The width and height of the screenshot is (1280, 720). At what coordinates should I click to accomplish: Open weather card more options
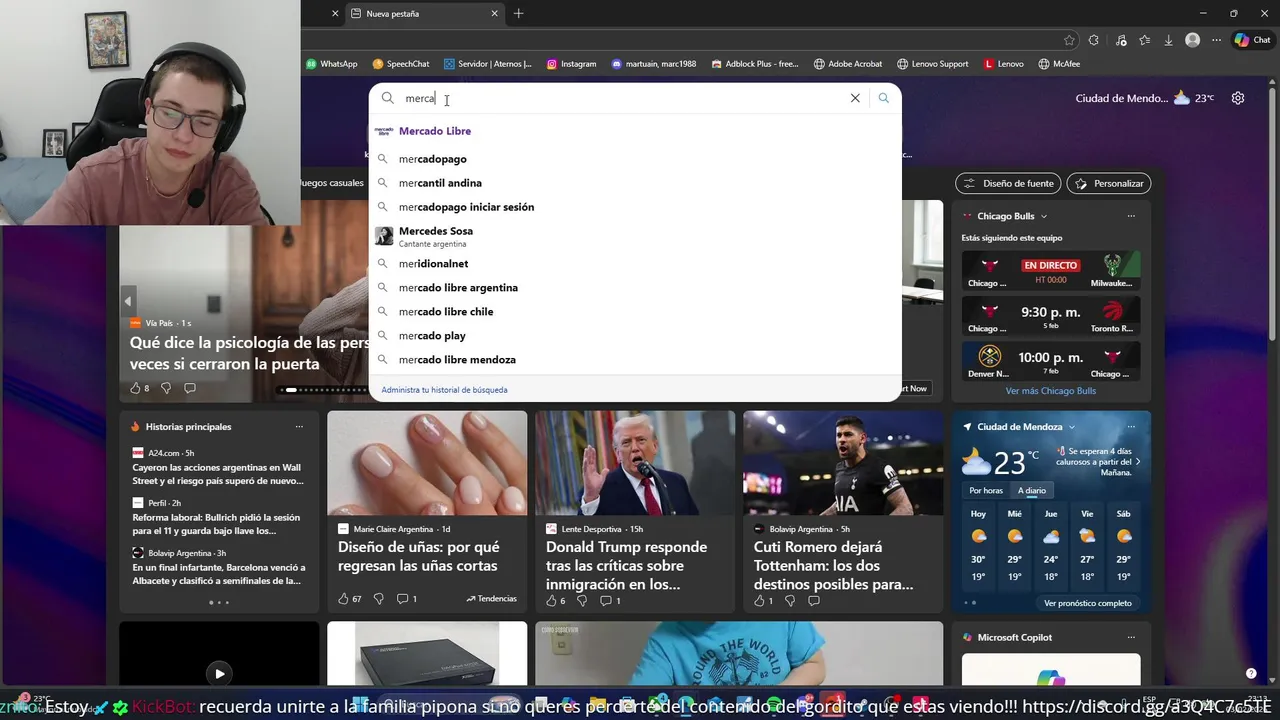pos(1131,427)
